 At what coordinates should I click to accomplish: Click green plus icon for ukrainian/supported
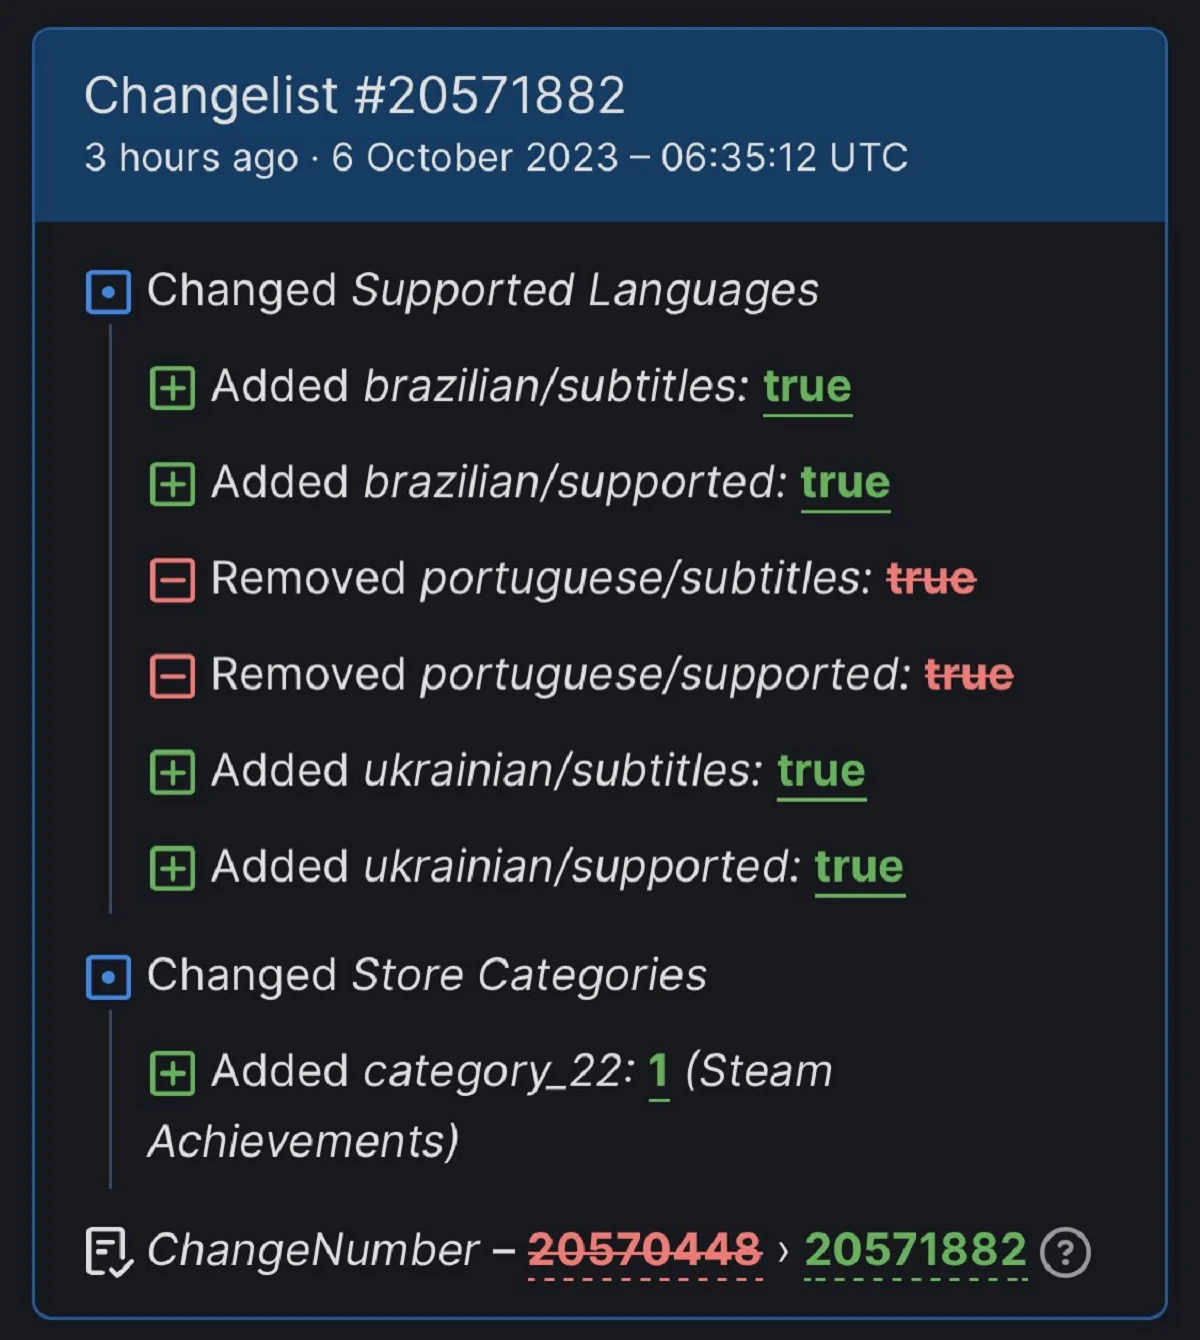coord(172,868)
